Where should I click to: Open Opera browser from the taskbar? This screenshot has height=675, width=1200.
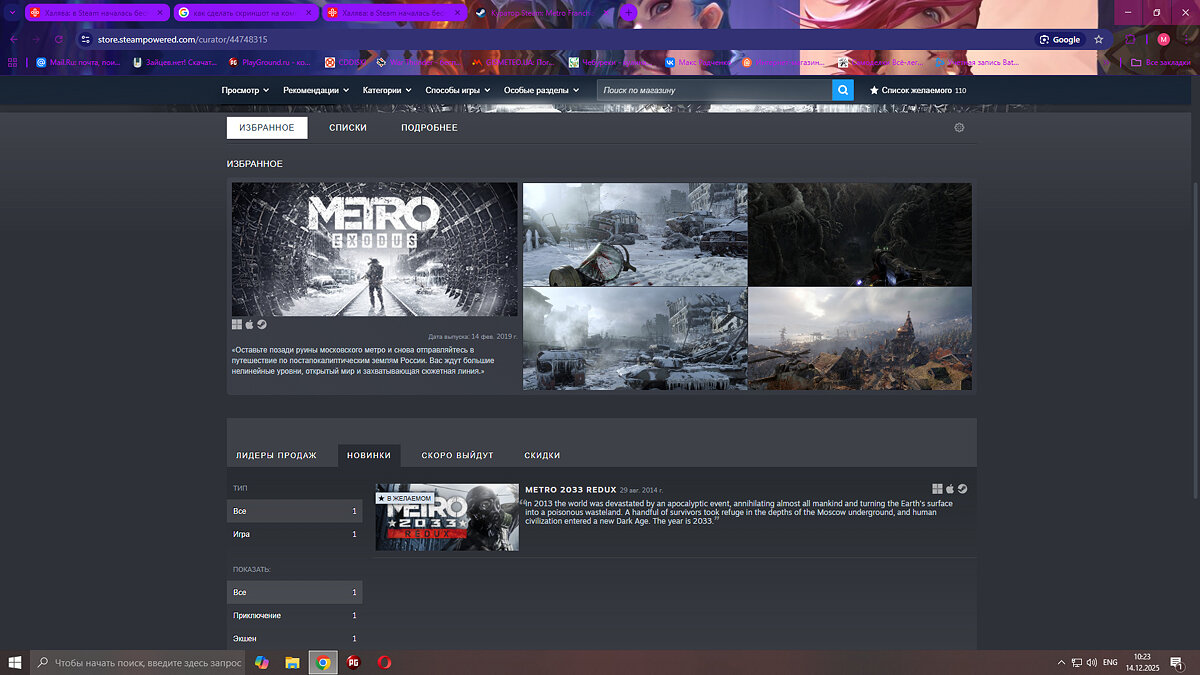coord(384,662)
